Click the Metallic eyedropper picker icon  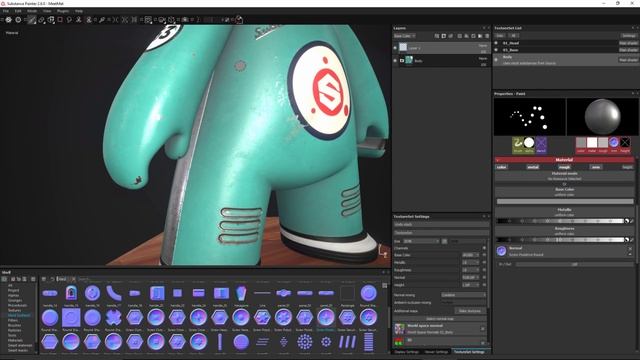pos(631,221)
